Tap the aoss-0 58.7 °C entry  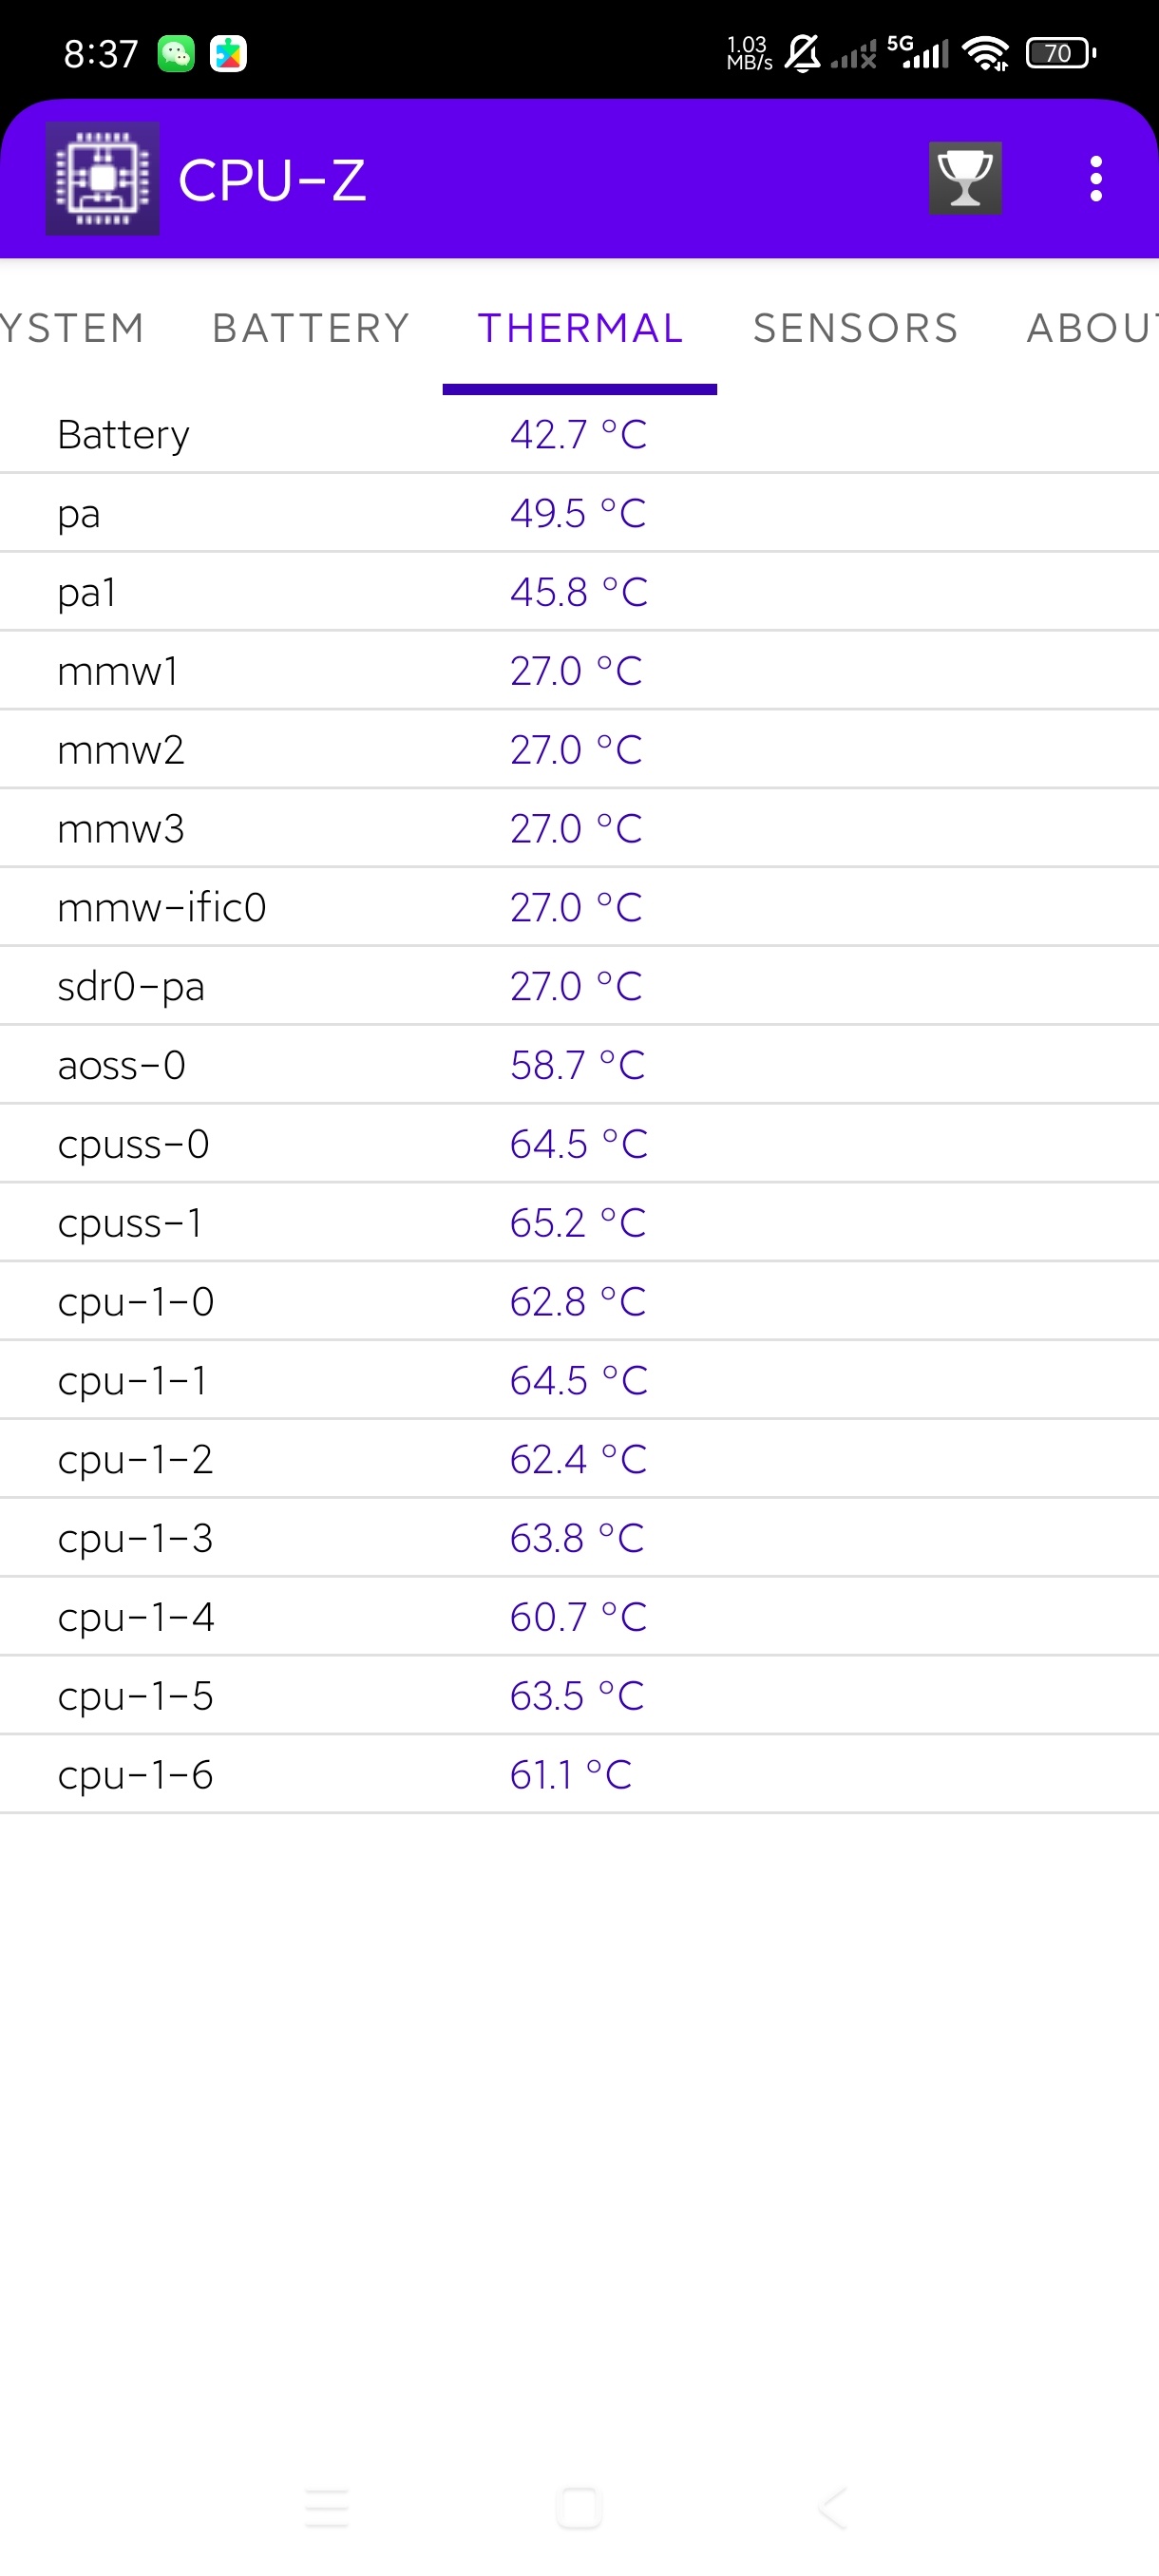[x=579, y=1065]
